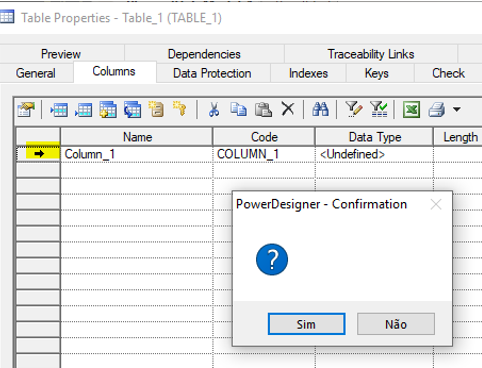Click the Insert a Row toolbar icon
Viewport: 482px width, 368px height.
(x=59, y=109)
